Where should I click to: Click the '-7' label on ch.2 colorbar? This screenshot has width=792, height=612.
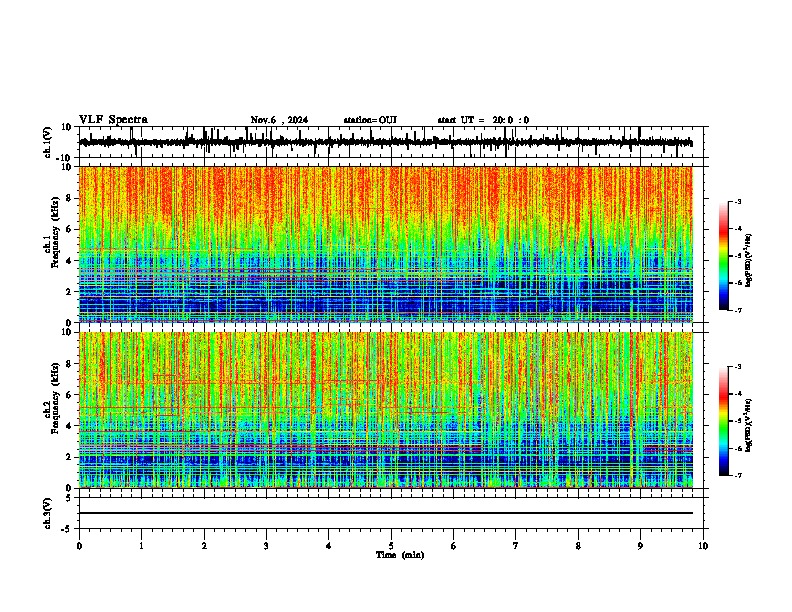(x=738, y=475)
